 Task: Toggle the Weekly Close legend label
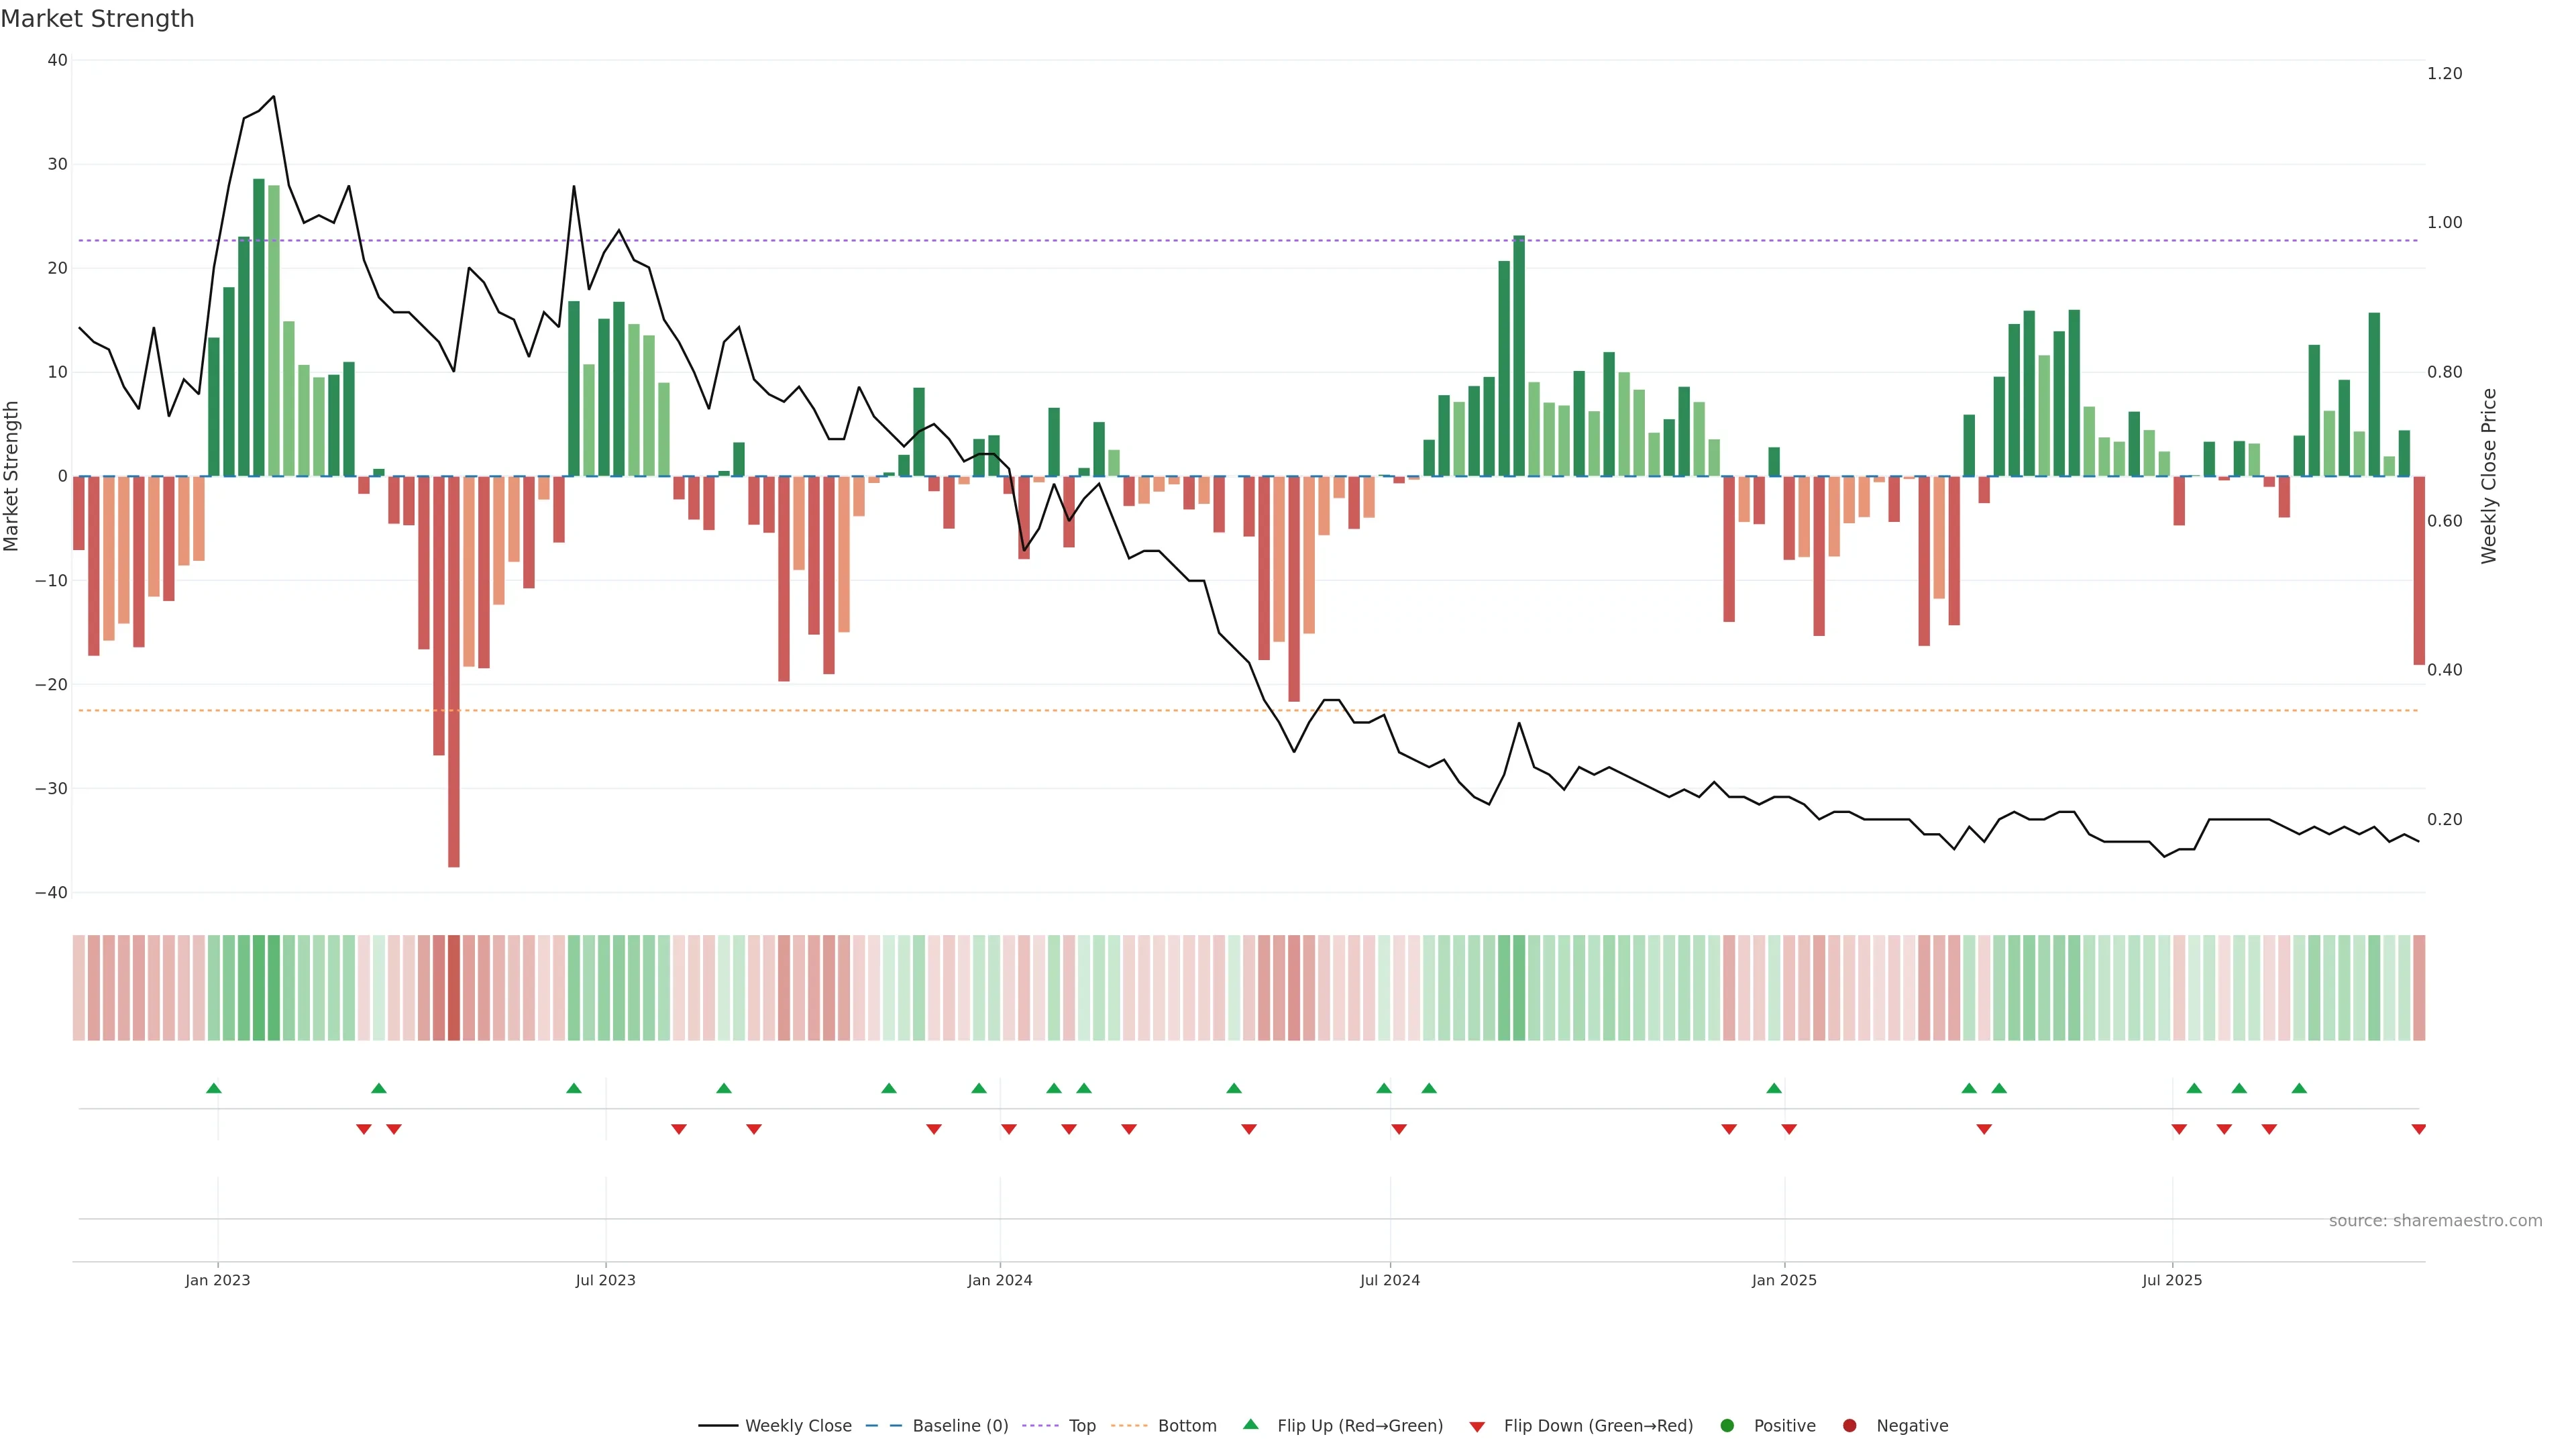(x=798, y=1426)
